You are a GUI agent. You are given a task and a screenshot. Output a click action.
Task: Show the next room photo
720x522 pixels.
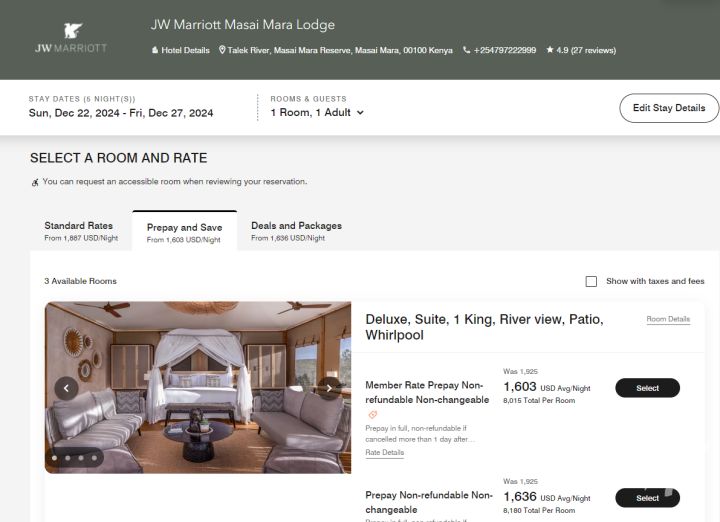328,388
